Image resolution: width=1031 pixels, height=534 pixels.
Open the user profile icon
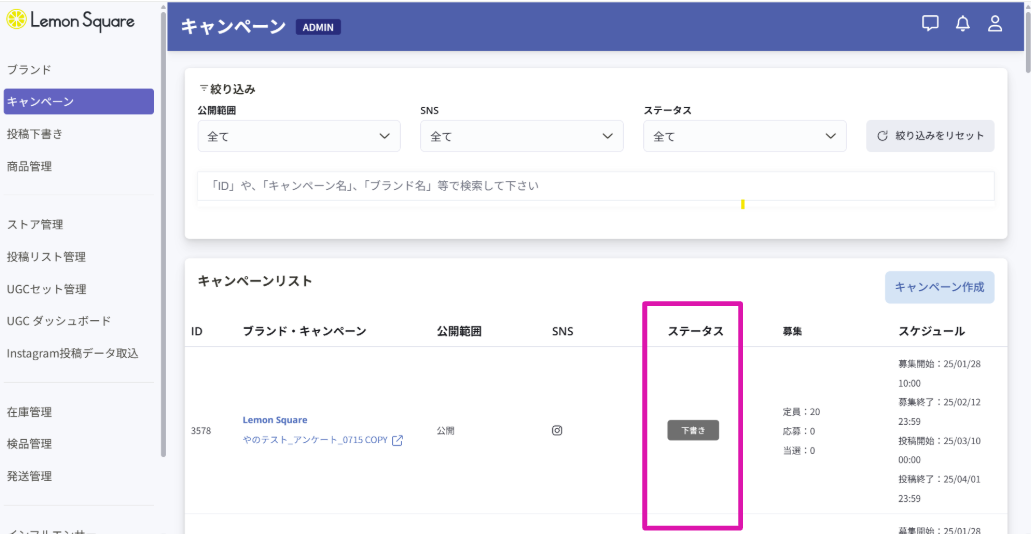pos(995,24)
